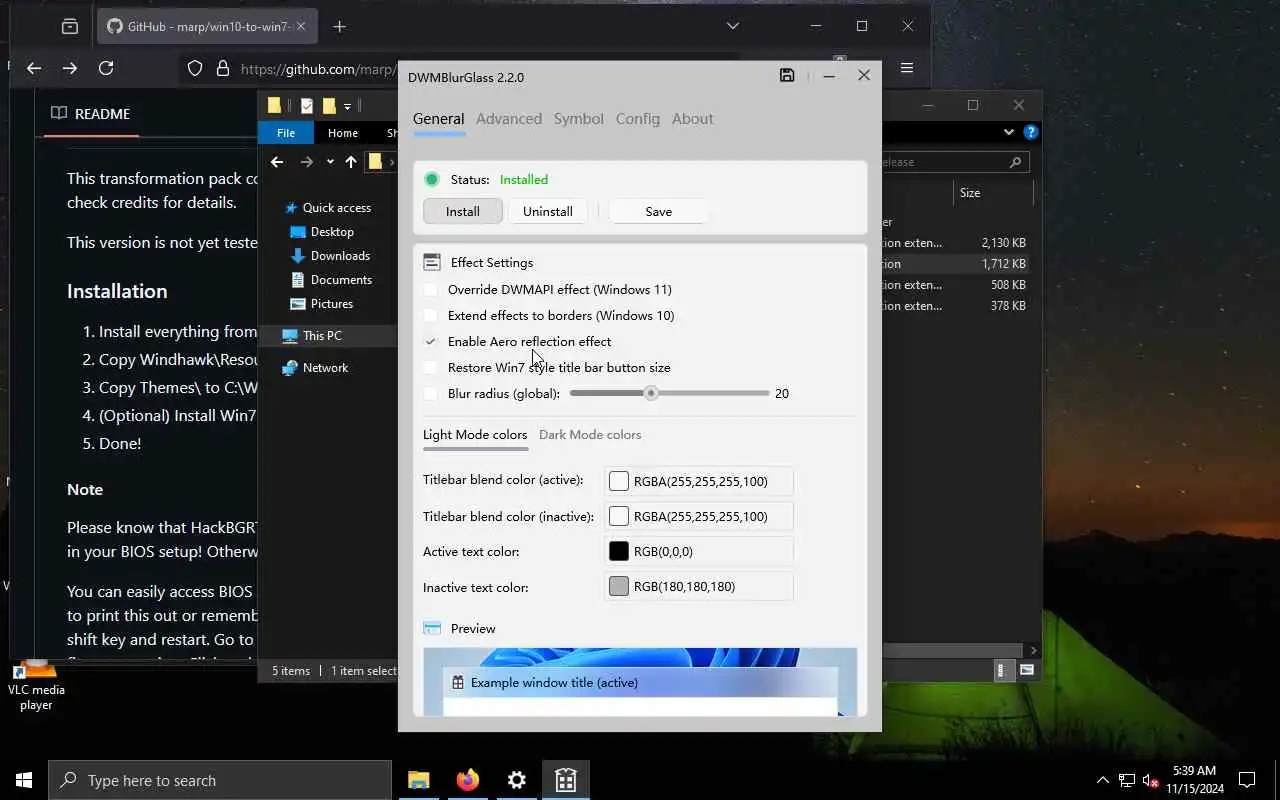
Task: Open the notification center icon
Action: coord(1247,780)
